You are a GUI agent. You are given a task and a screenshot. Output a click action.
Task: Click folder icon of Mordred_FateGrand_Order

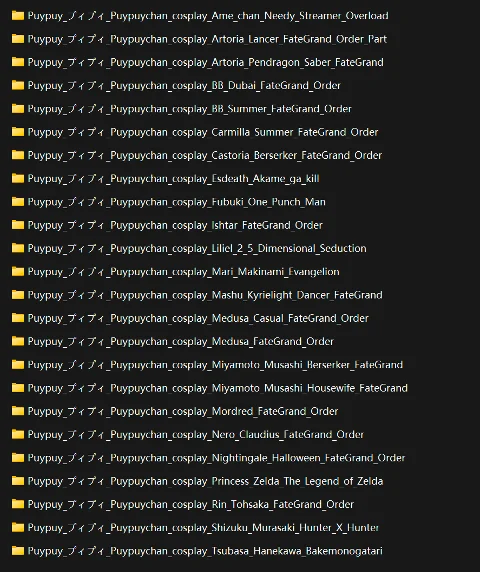pyautogui.click(x=18, y=411)
